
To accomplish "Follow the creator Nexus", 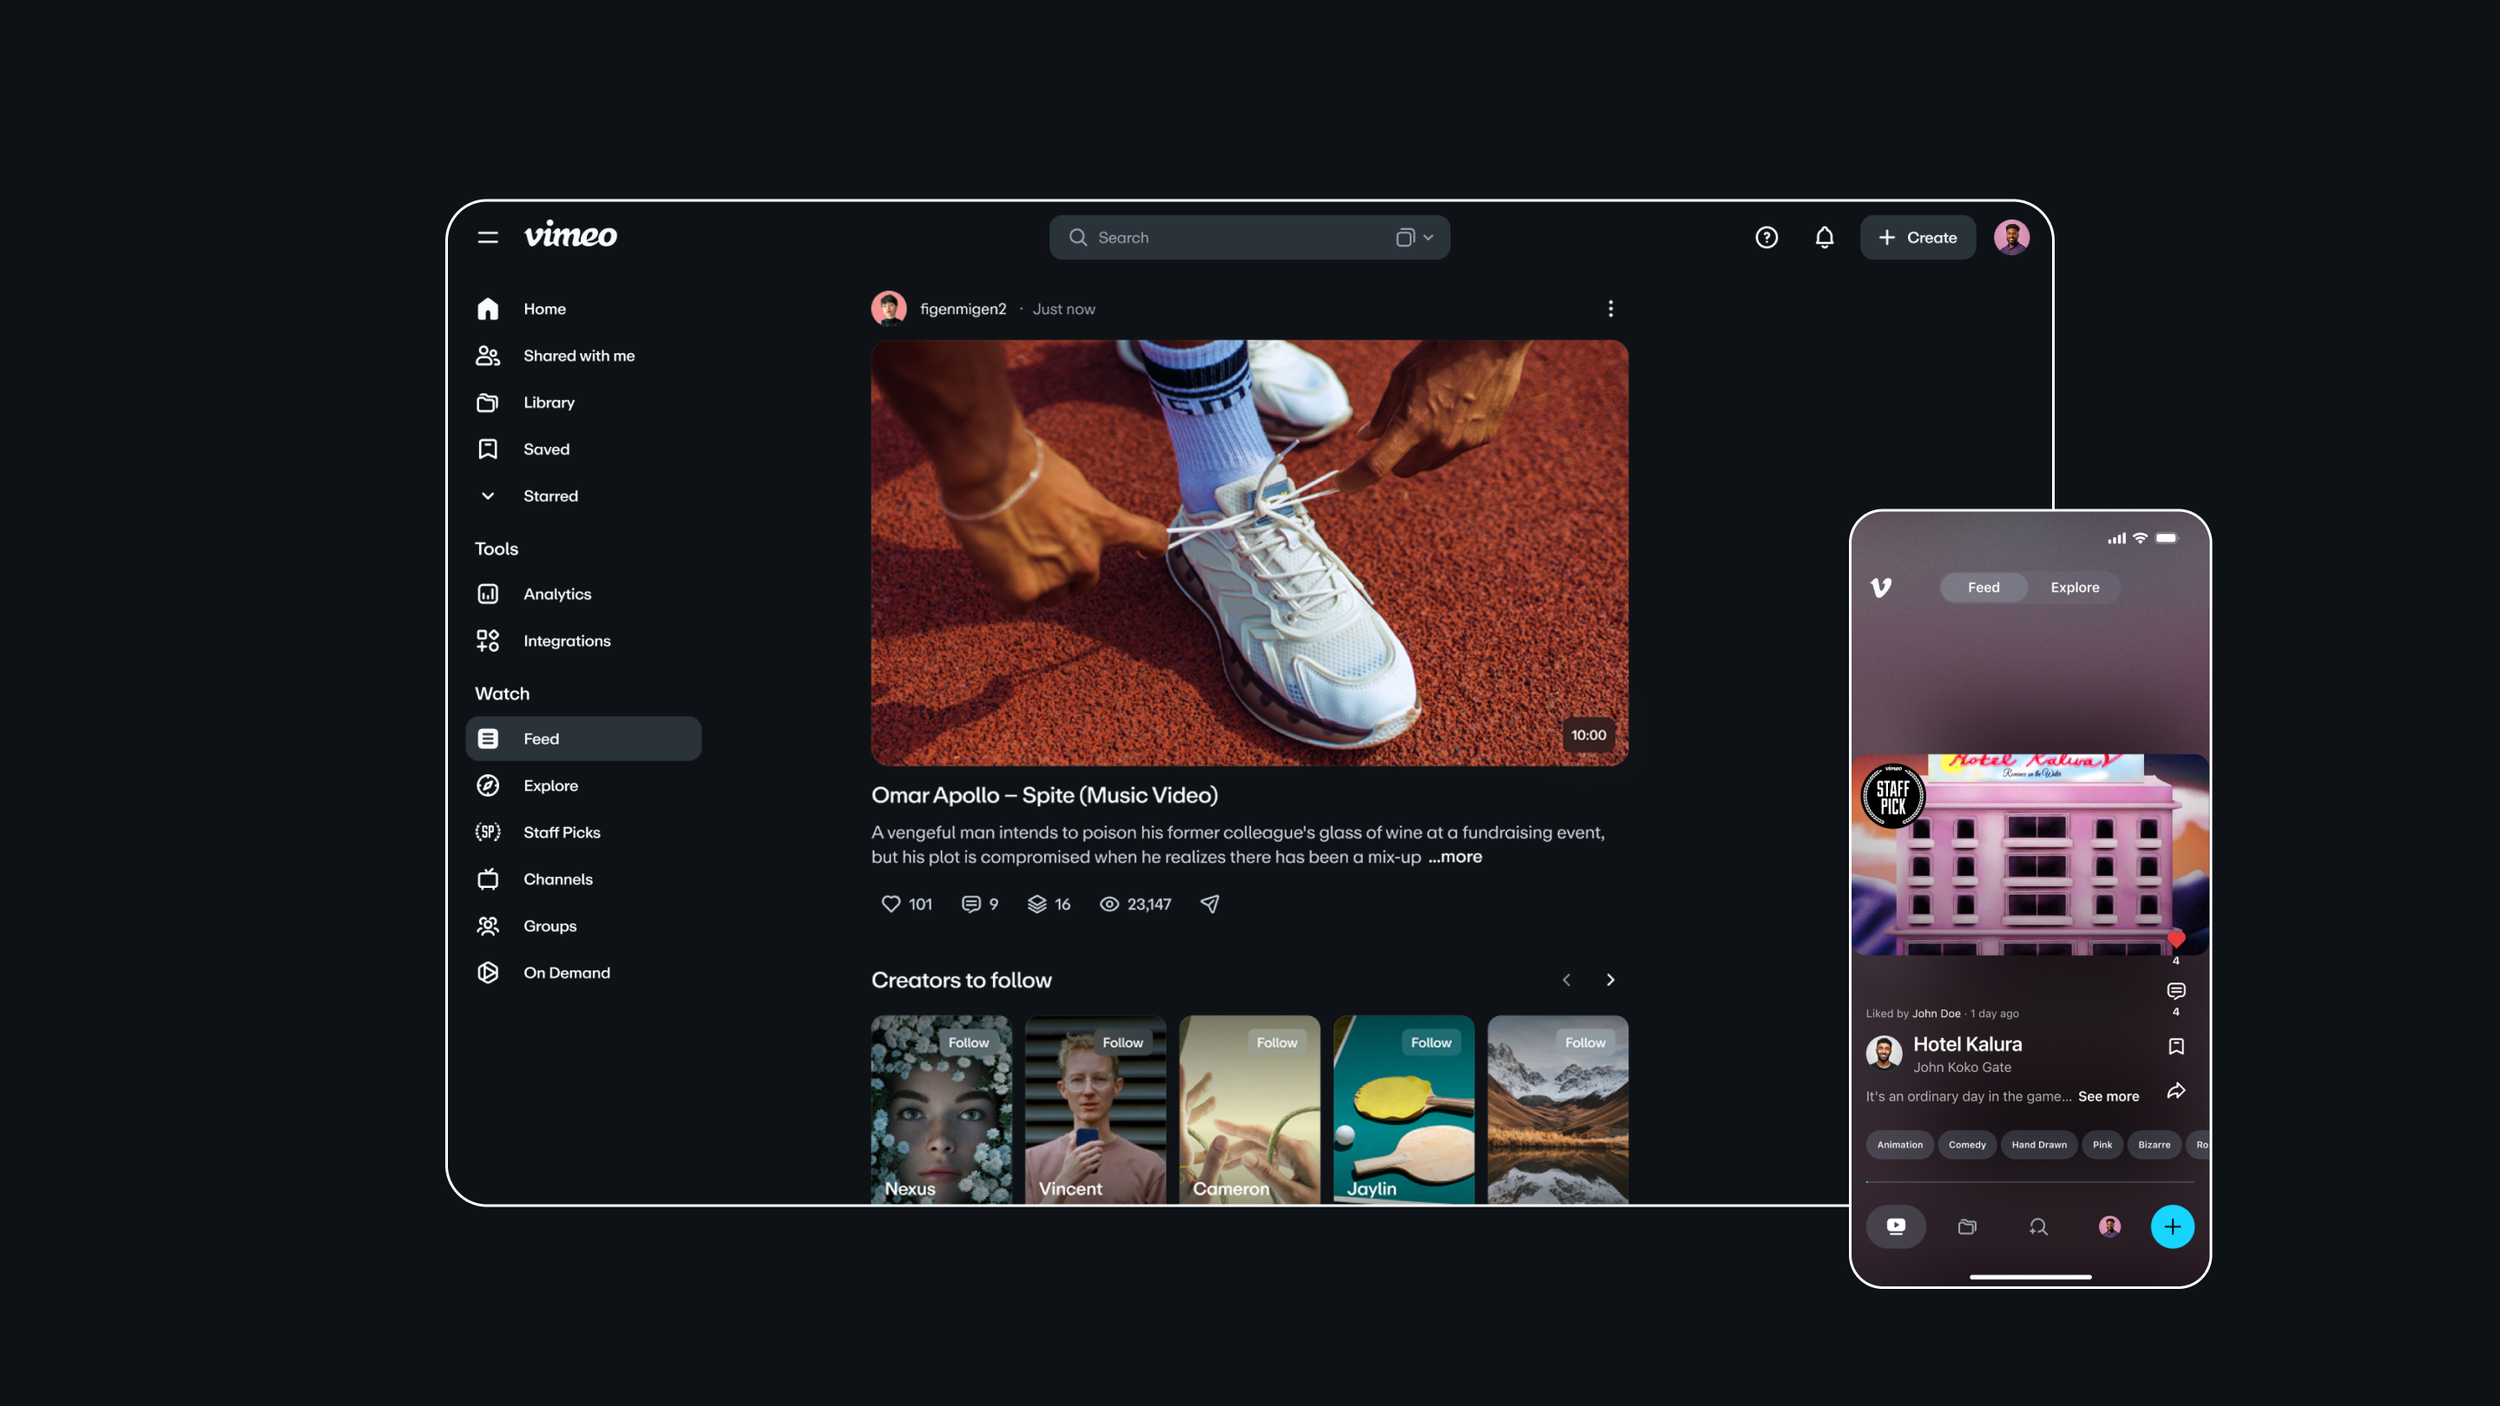I will tap(968, 1041).
